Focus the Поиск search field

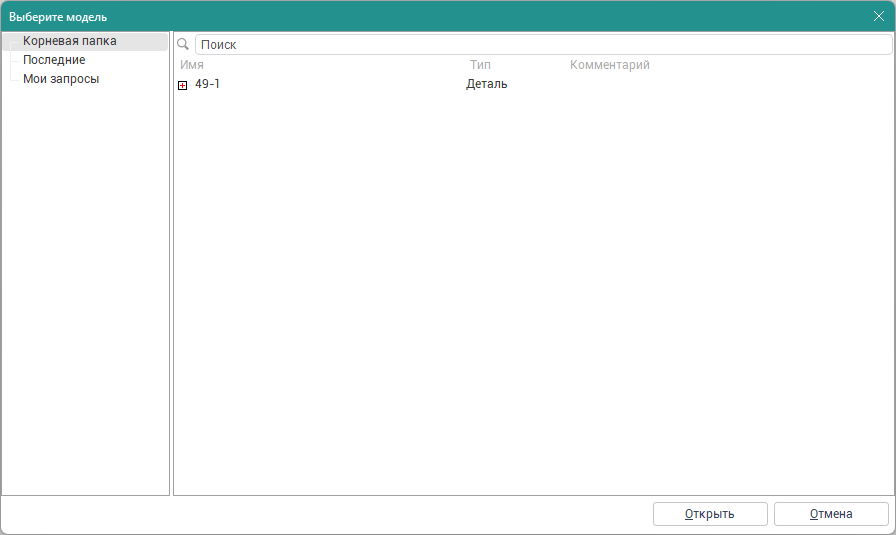point(540,45)
